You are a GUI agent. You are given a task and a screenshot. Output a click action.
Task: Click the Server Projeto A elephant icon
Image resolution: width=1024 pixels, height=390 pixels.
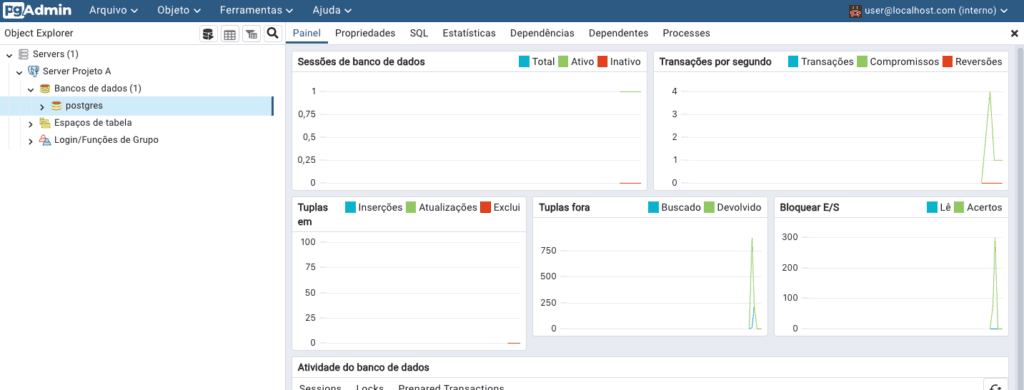coord(34,71)
